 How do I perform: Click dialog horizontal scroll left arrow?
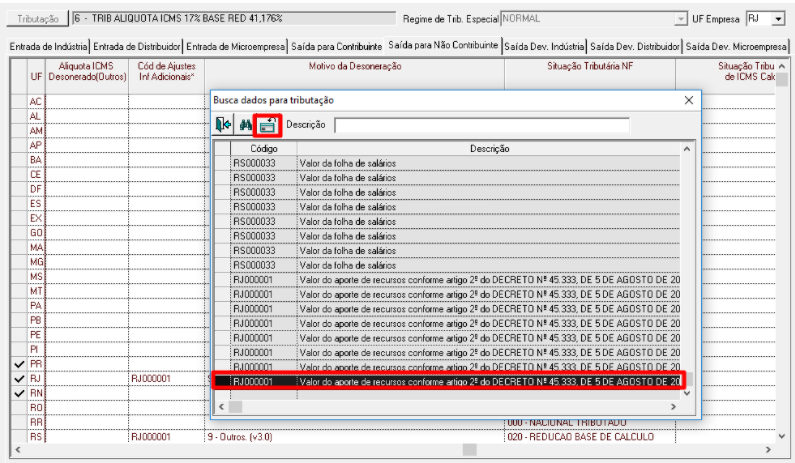coord(221,407)
